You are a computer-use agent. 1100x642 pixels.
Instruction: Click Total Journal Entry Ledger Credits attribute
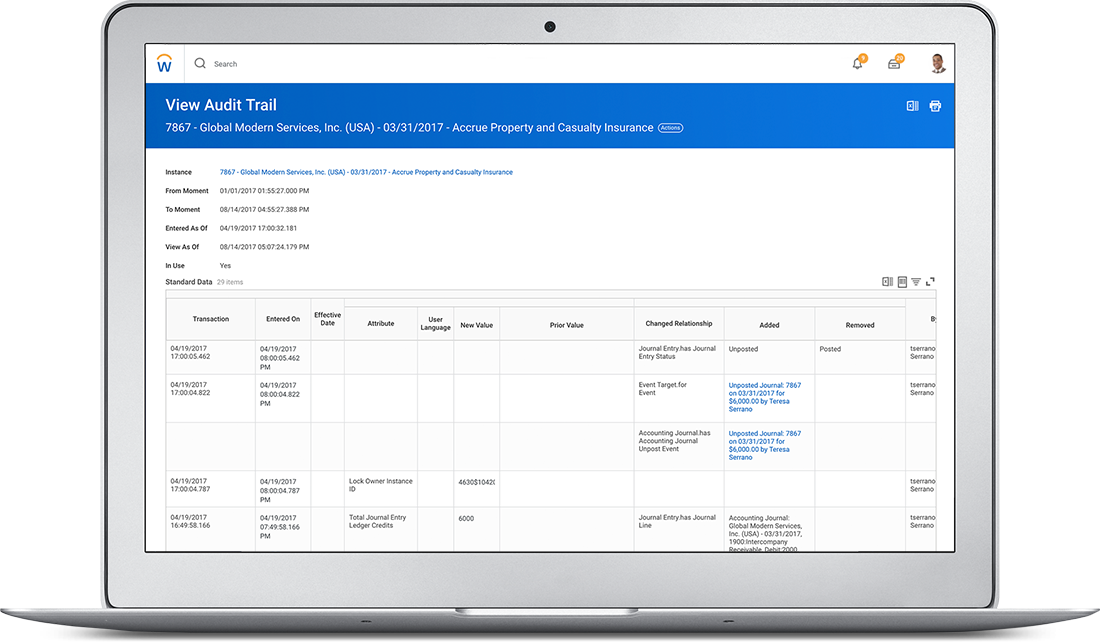(377, 521)
